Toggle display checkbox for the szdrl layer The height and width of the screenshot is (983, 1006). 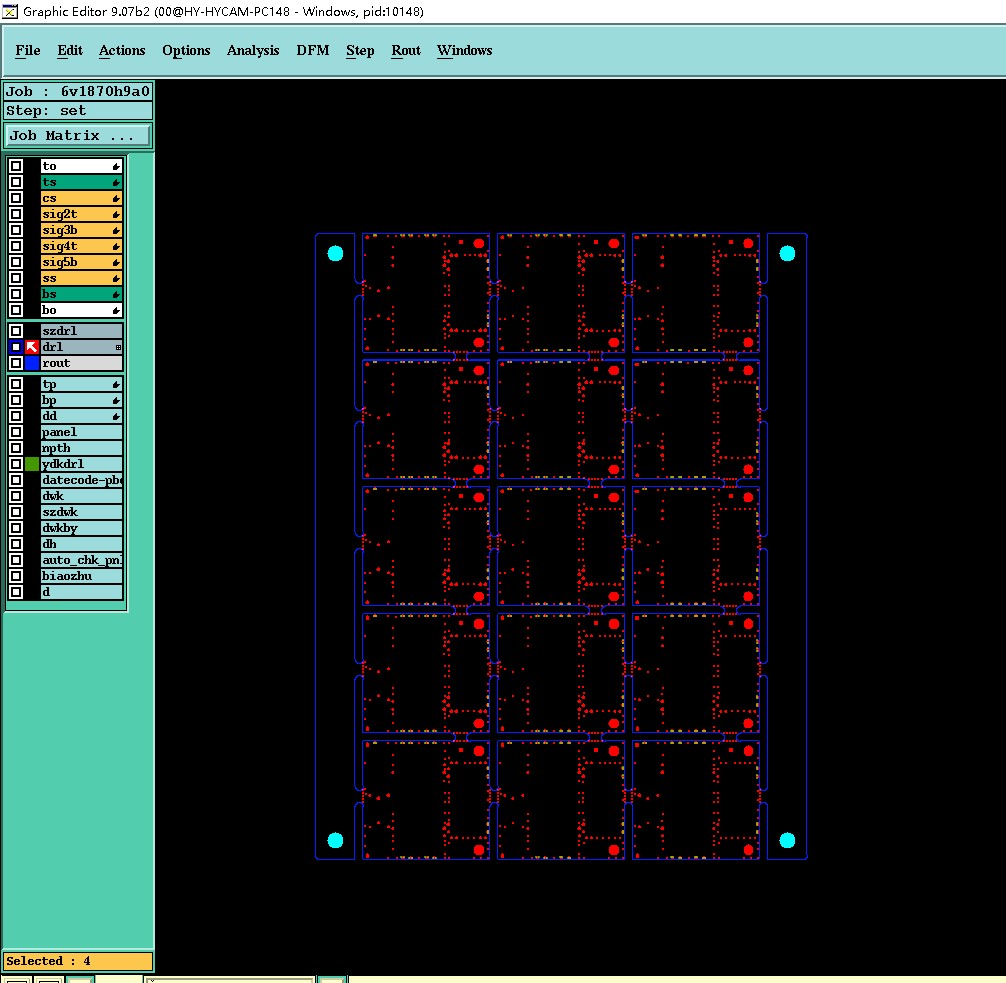(x=16, y=331)
